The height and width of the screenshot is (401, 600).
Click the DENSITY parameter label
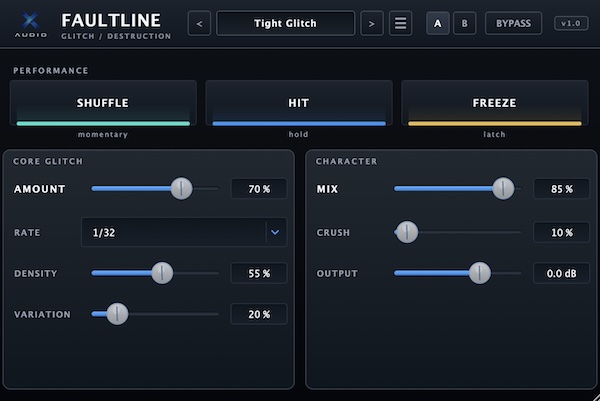[x=36, y=274]
